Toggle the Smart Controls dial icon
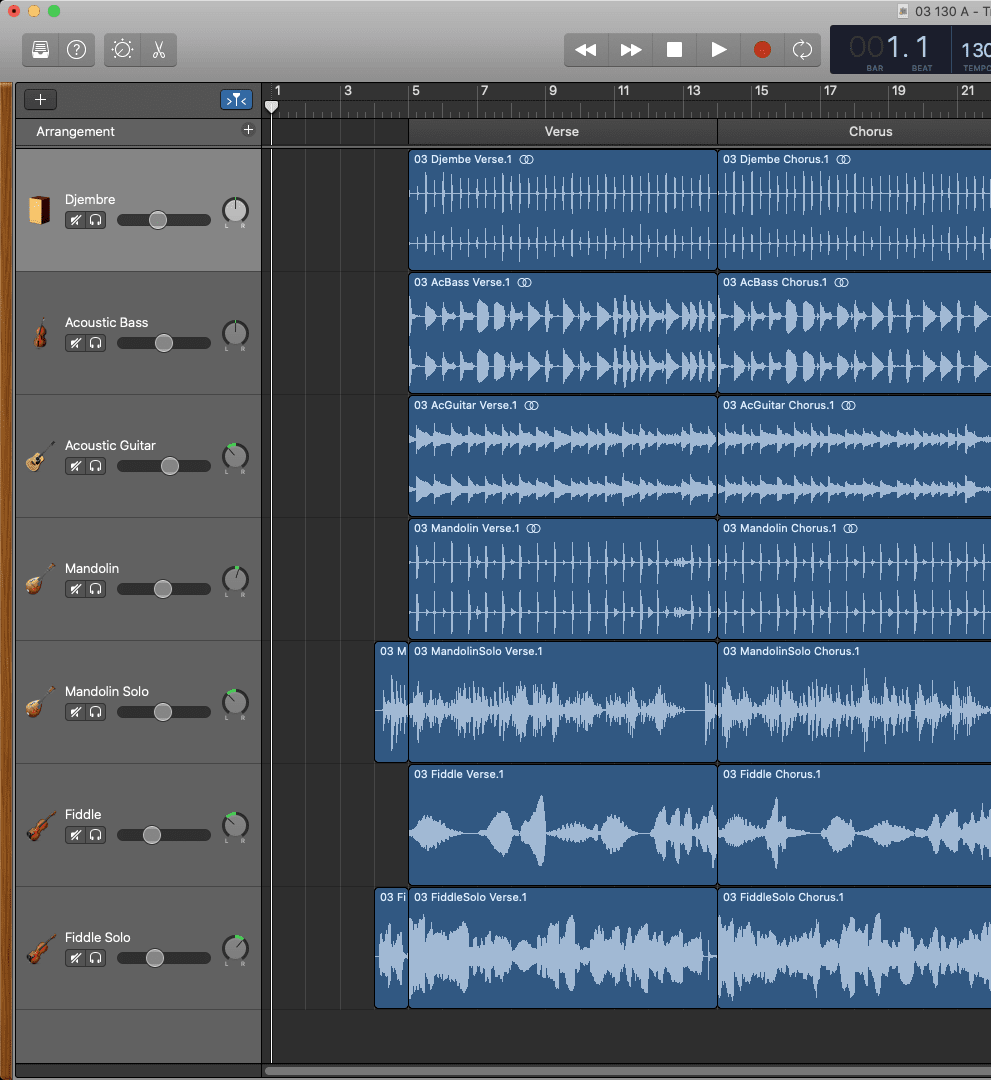 [123, 50]
